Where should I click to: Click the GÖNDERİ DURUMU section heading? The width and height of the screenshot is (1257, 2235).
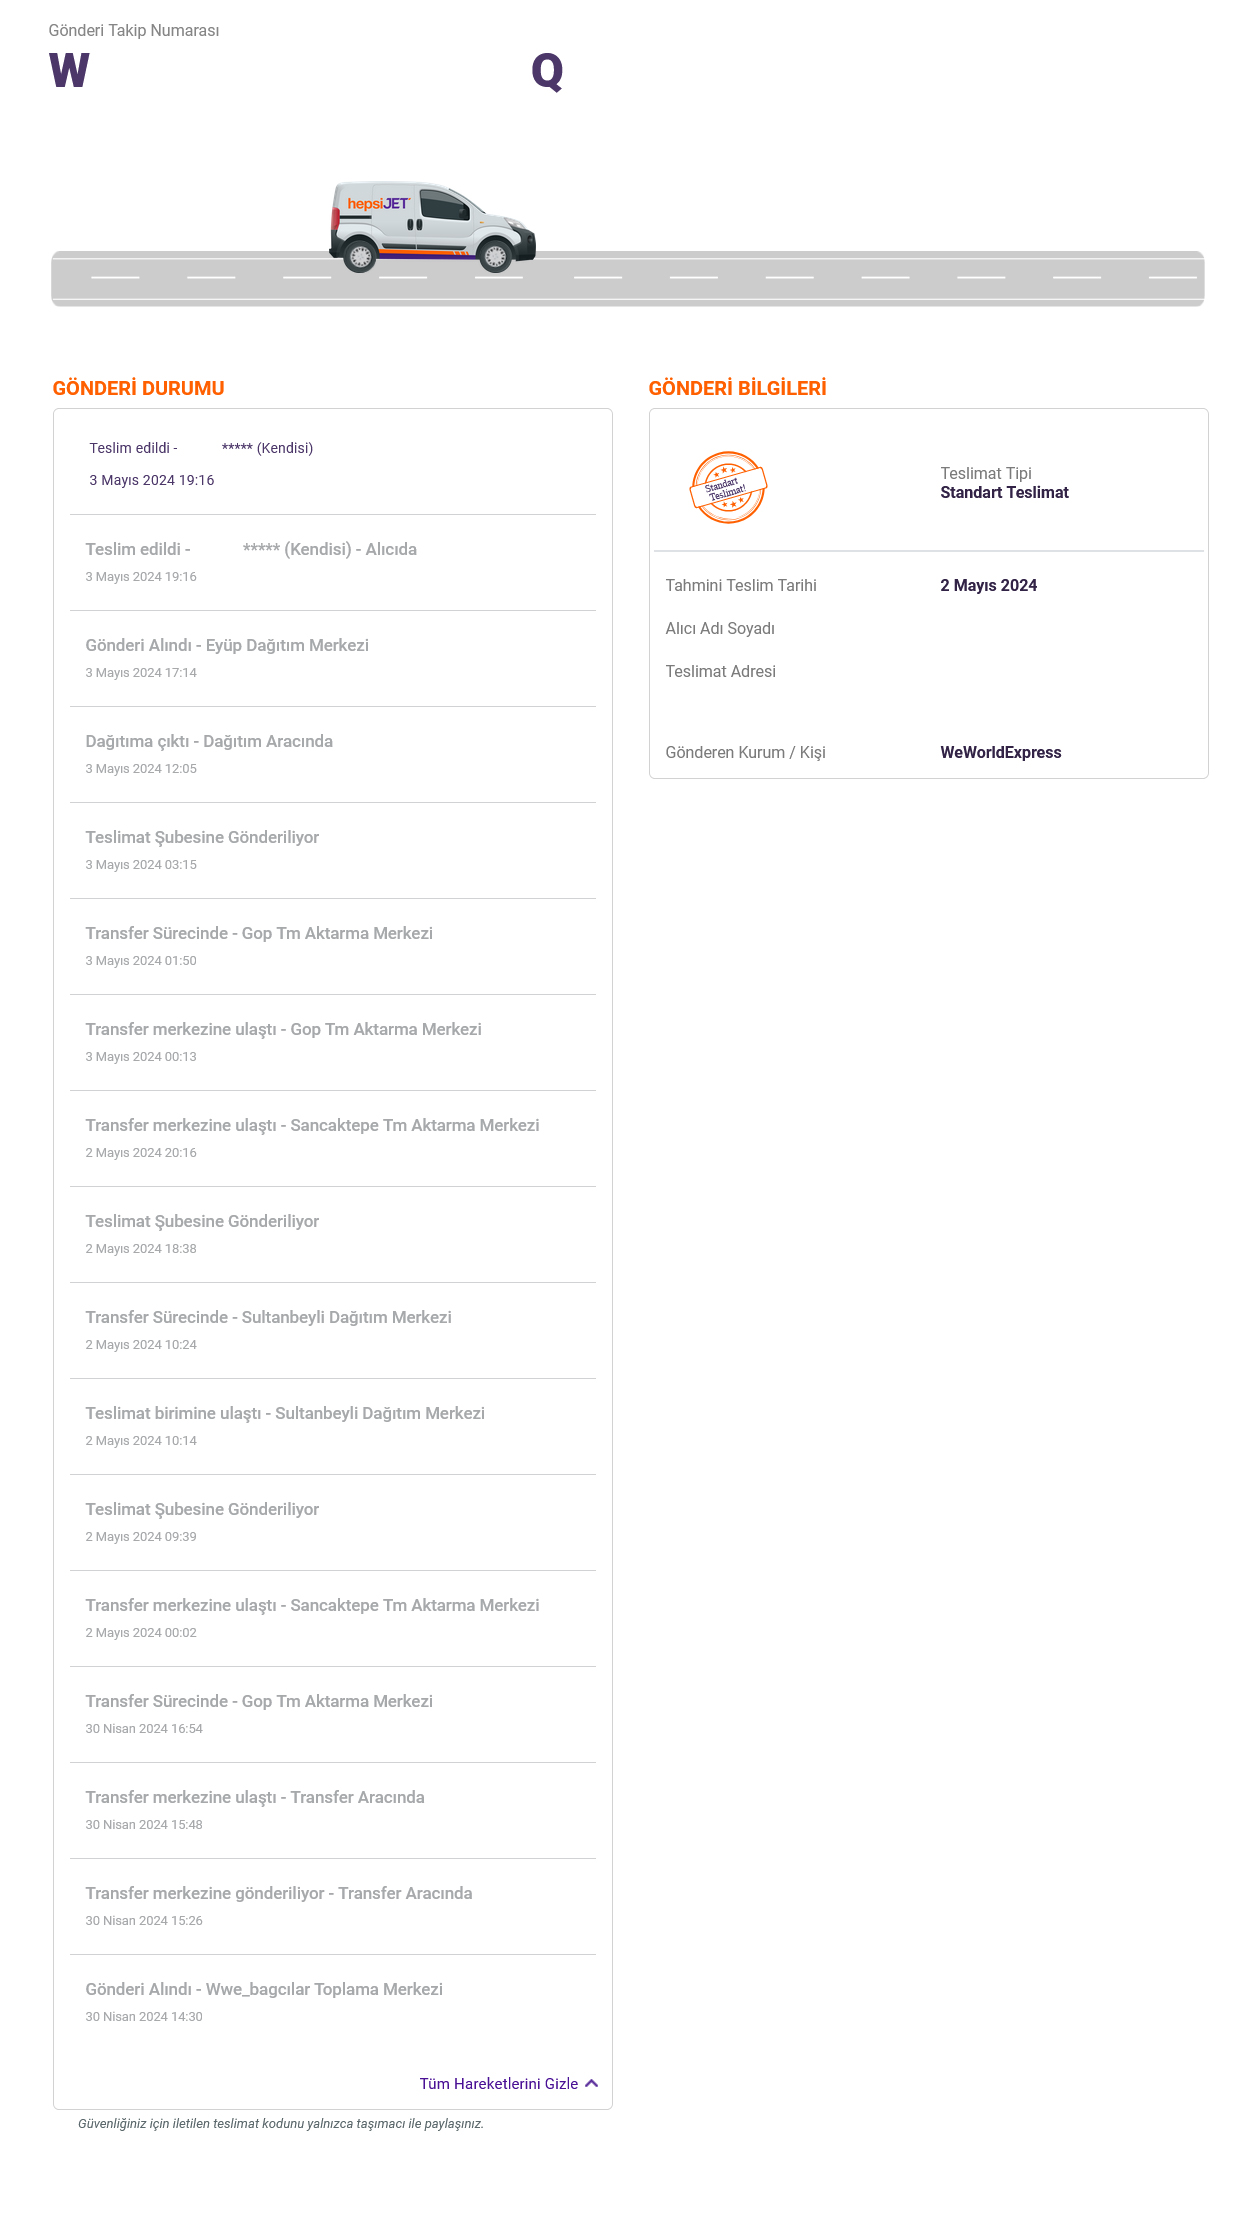[138, 388]
